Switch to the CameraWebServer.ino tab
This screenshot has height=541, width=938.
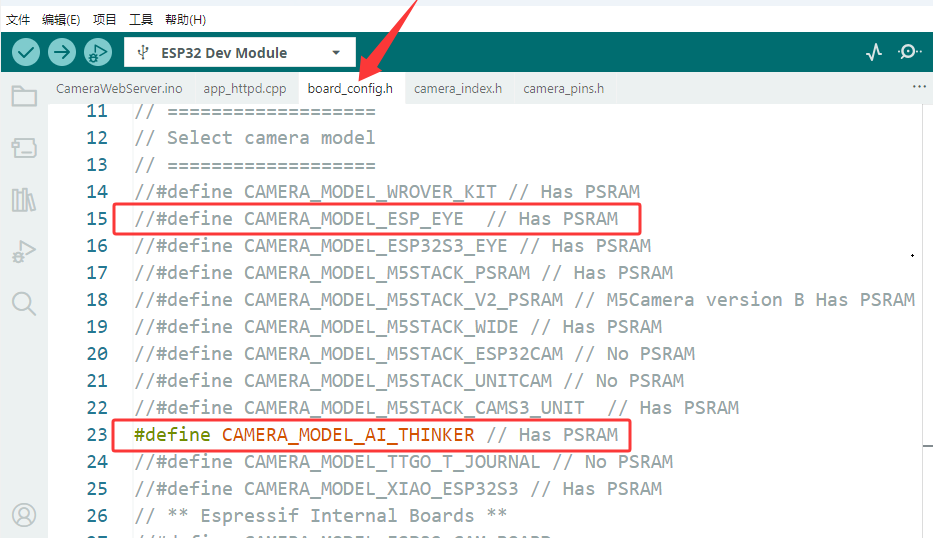click(119, 89)
